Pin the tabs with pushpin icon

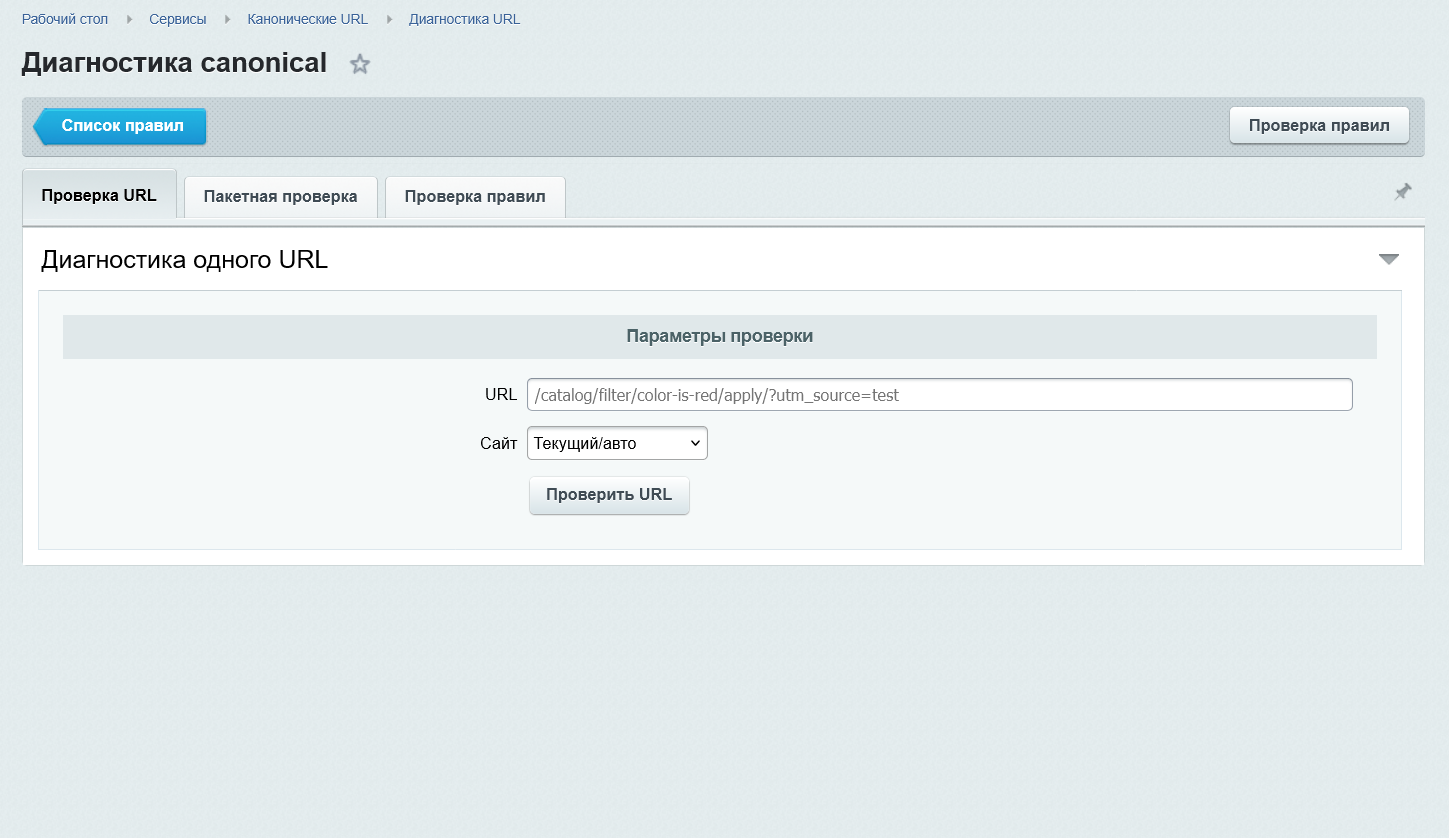pyautogui.click(x=1403, y=192)
